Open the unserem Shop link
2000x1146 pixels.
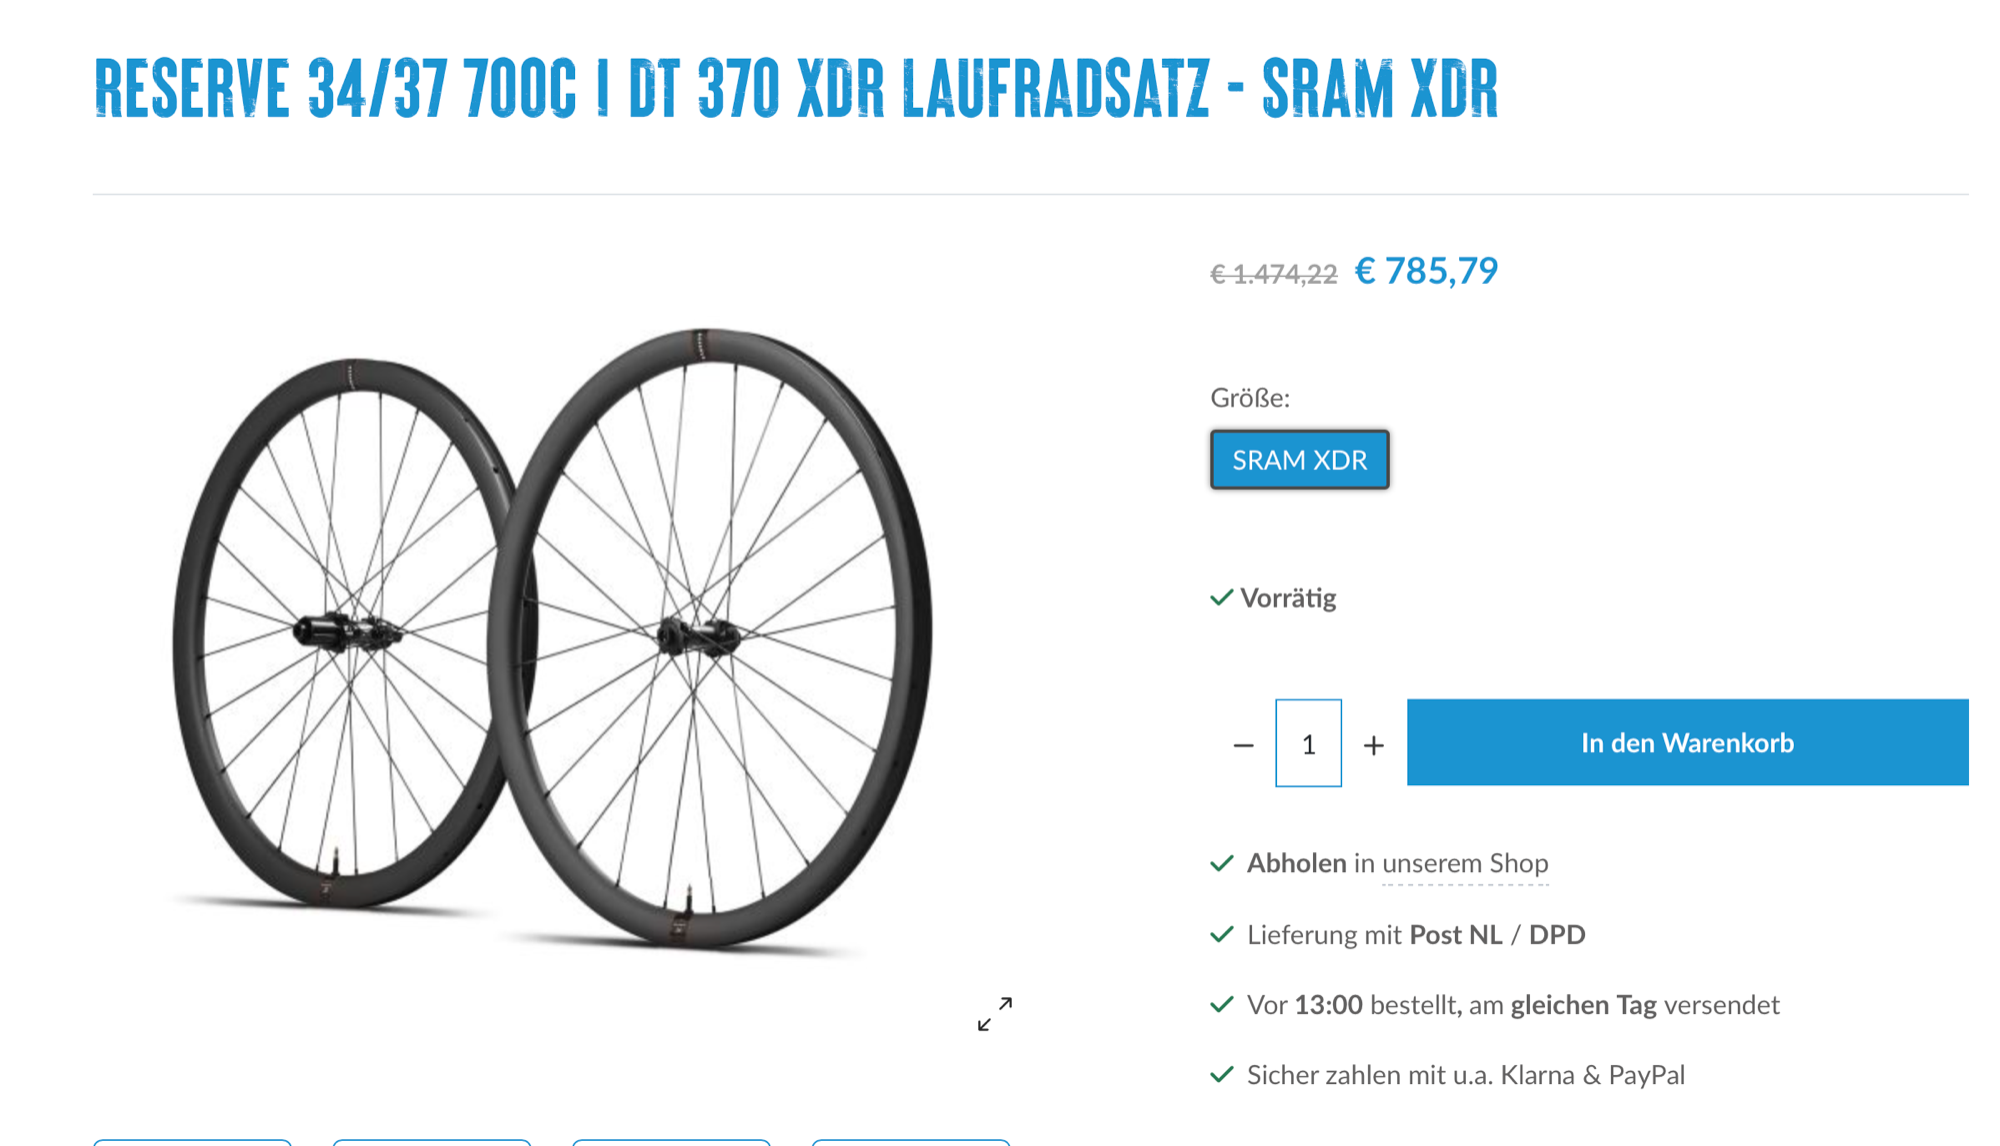1465,863
